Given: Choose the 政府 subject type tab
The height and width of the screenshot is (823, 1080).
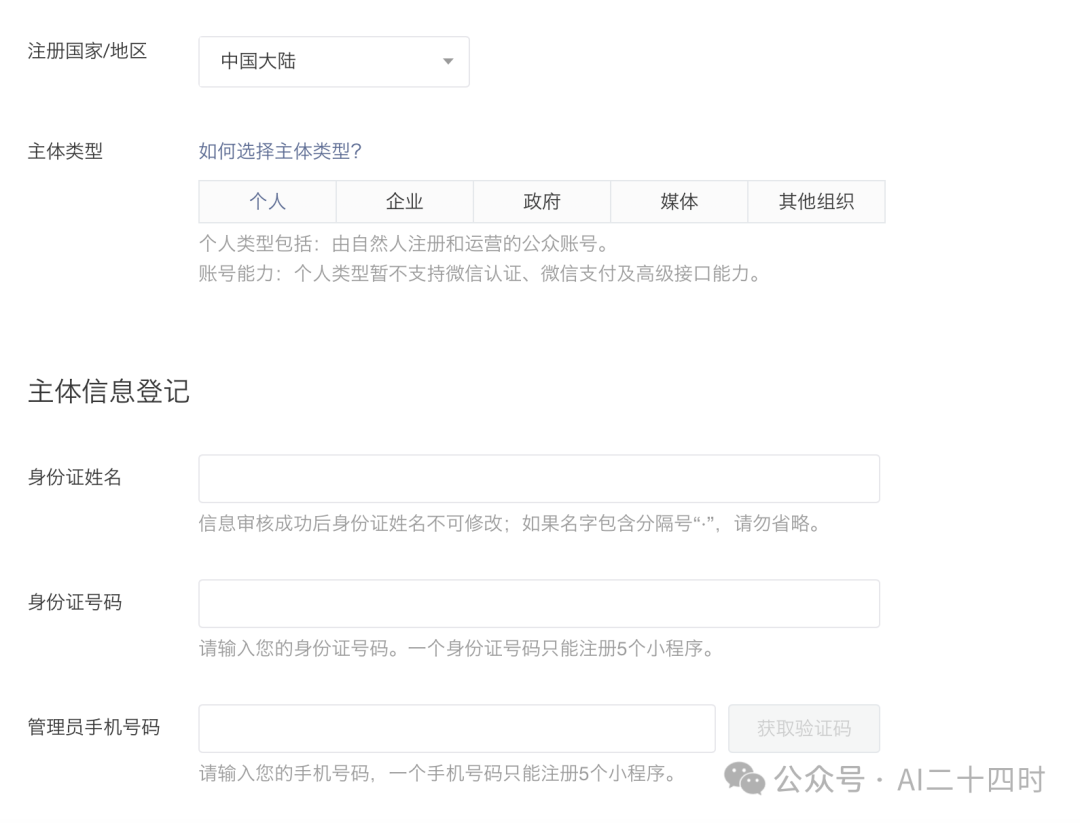Looking at the screenshot, I should pos(541,202).
